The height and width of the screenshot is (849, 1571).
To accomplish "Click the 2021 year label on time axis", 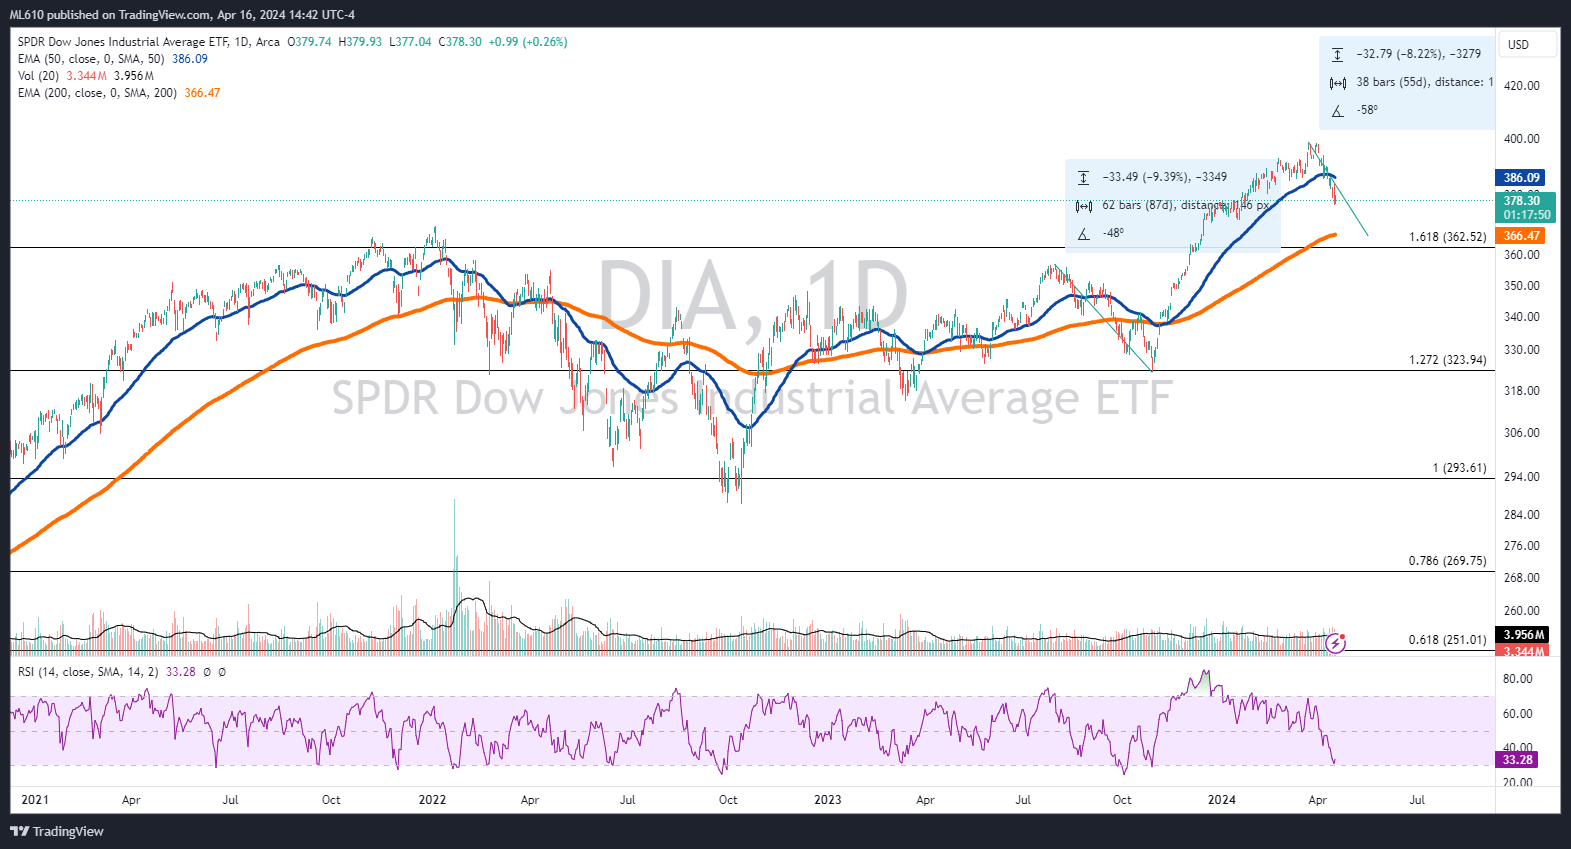I will (34, 800).
